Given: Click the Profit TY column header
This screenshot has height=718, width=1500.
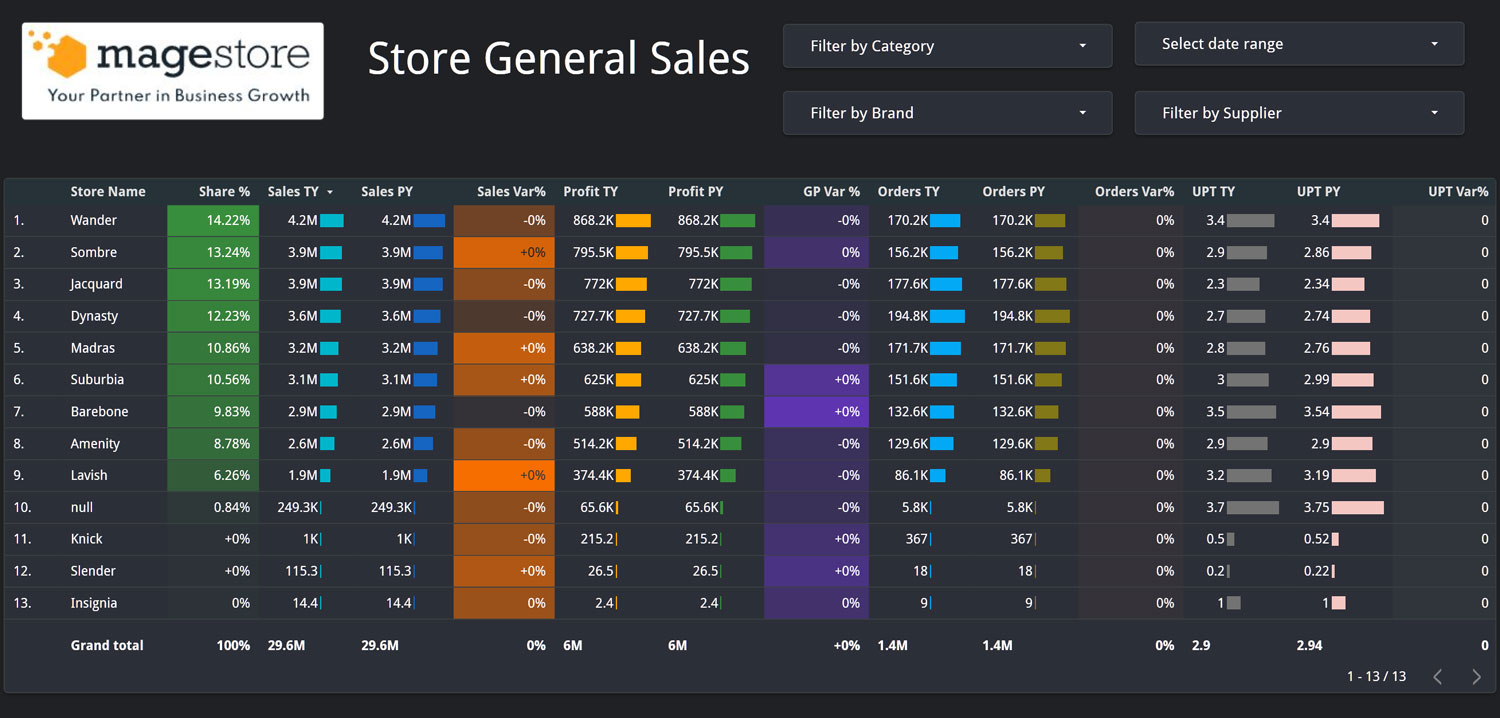Looking at the screenshot, I should click(x=590, y=192).
